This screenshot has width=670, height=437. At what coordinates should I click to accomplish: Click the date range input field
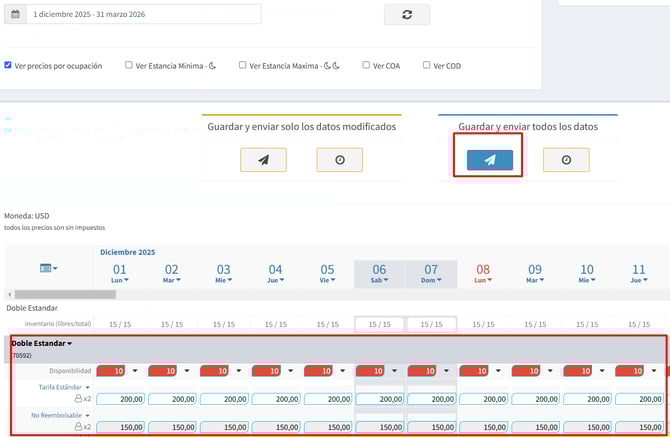click(x=145, y=15)
